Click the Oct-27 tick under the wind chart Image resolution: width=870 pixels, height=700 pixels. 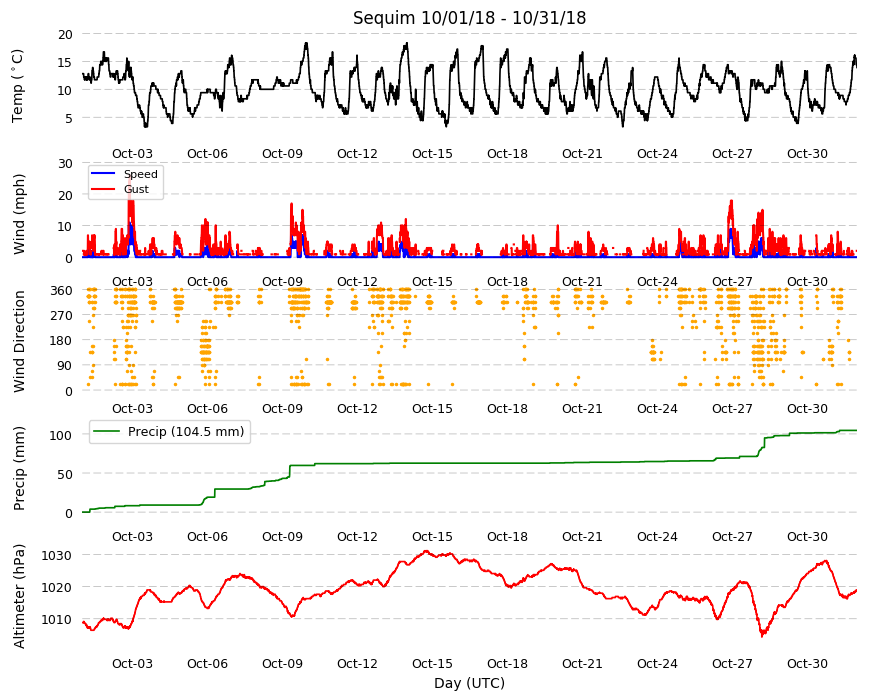pyautogui.click(x=732, y=281)
